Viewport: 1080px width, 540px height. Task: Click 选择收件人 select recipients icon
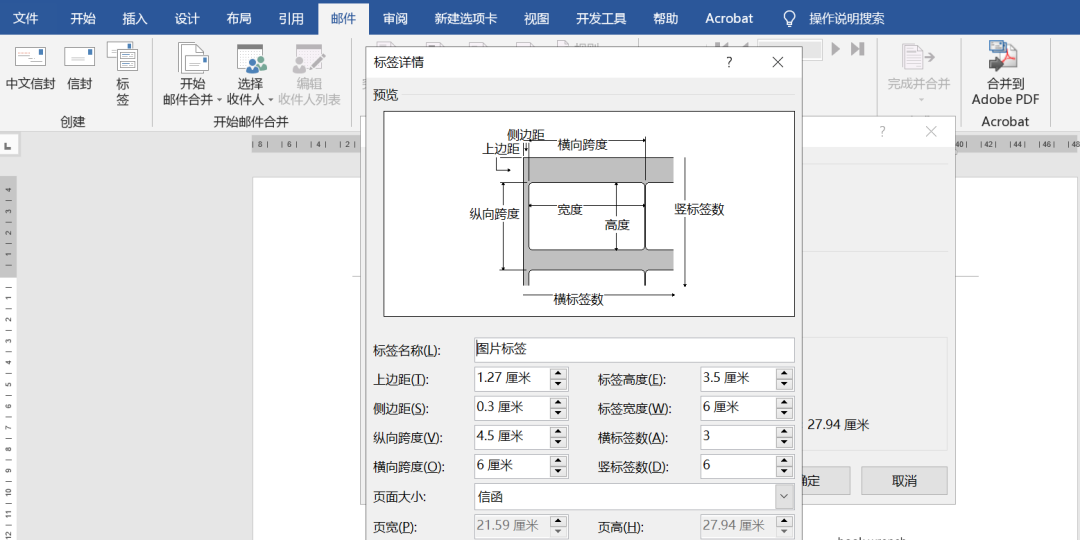tap(250, 60)
